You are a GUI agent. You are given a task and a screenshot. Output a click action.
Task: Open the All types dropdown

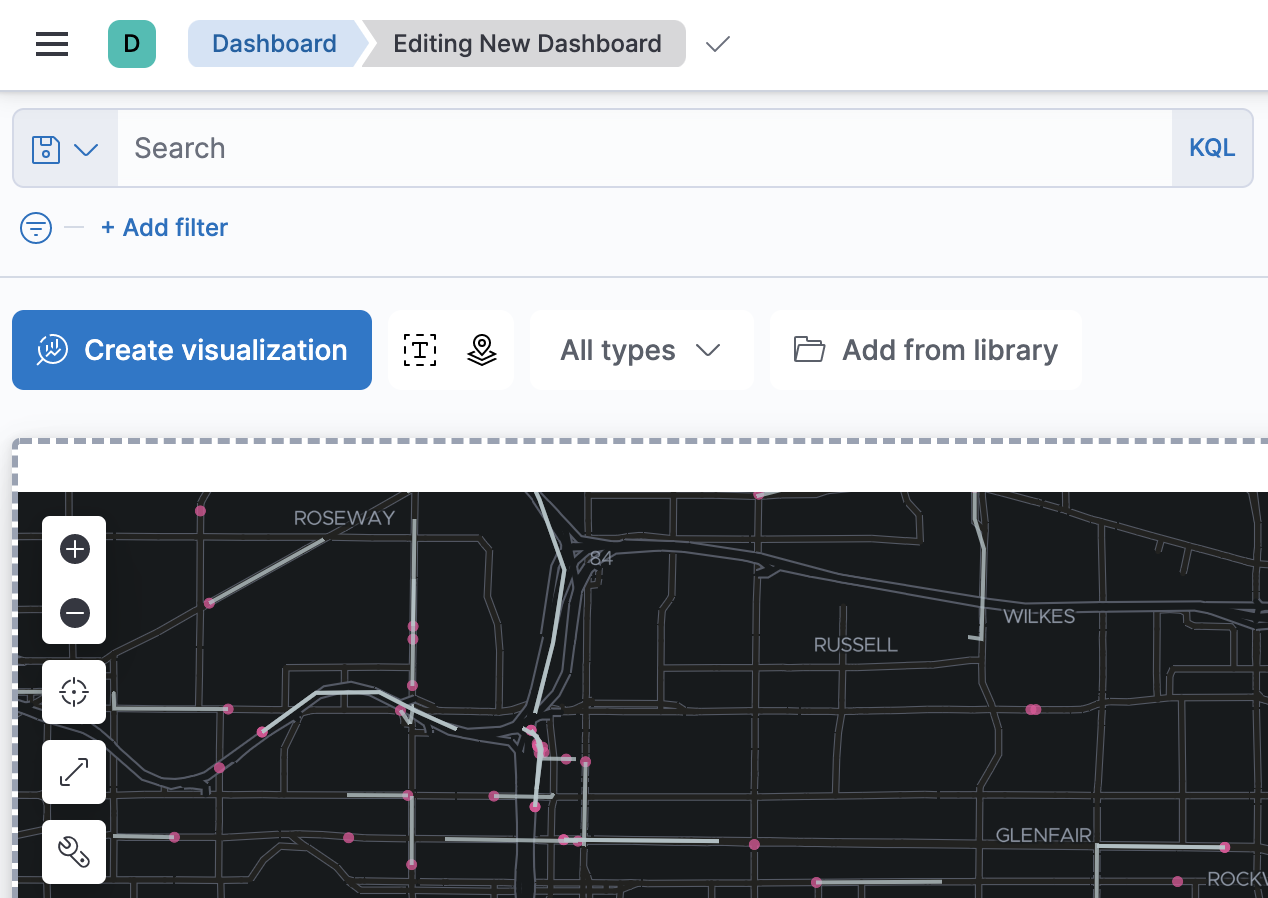pyautogui.click(x=641, y=350)
